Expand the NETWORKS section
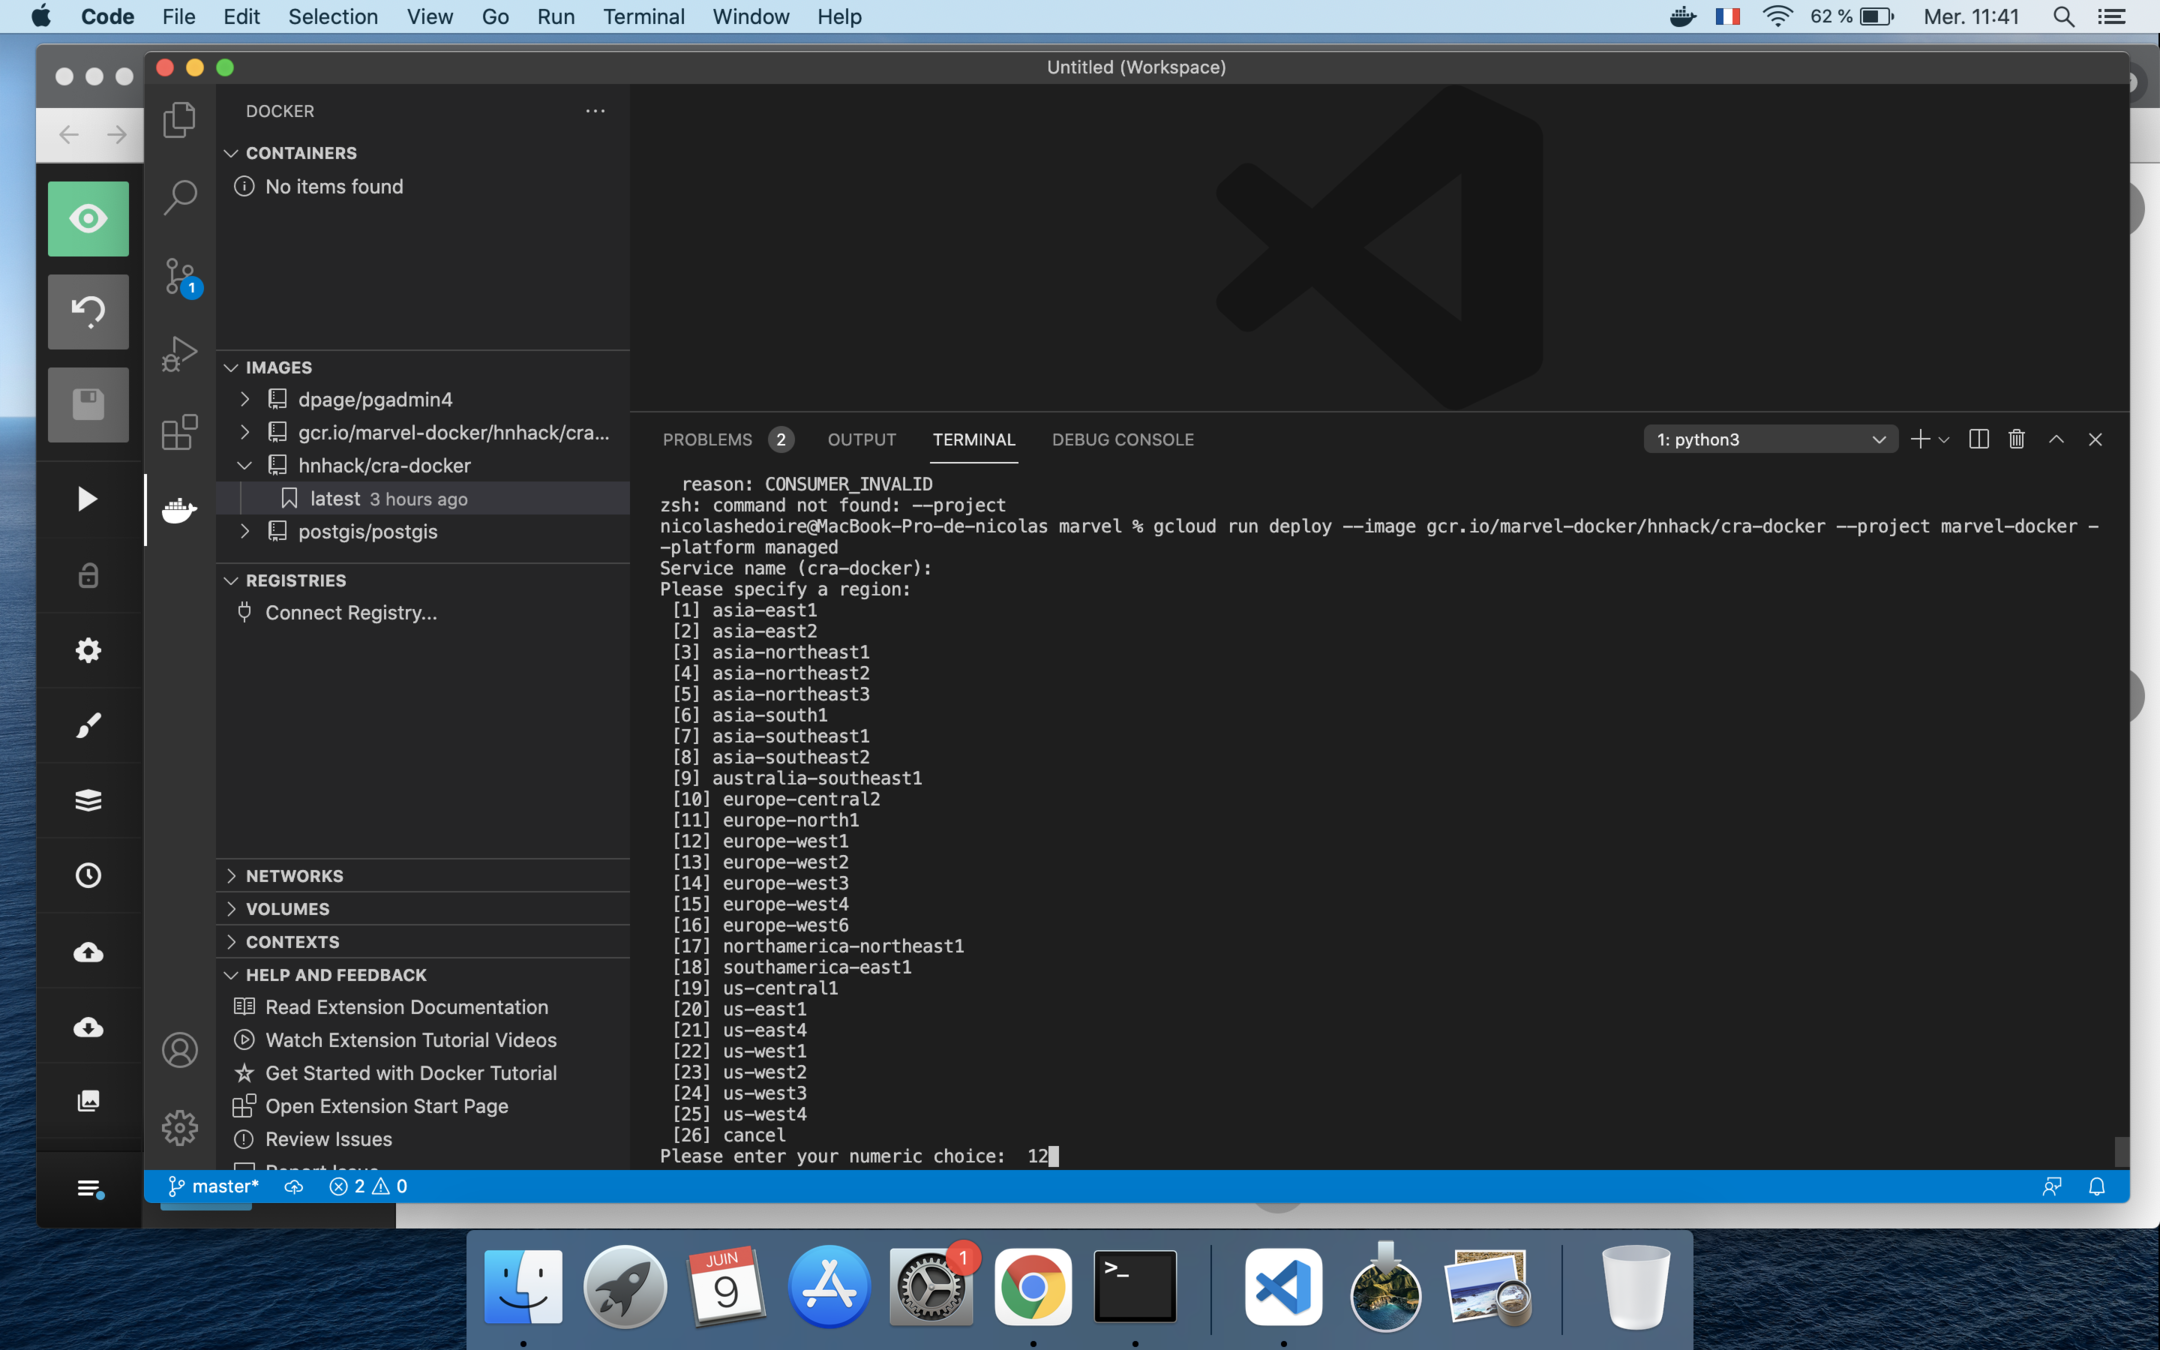 click(294, 875)
